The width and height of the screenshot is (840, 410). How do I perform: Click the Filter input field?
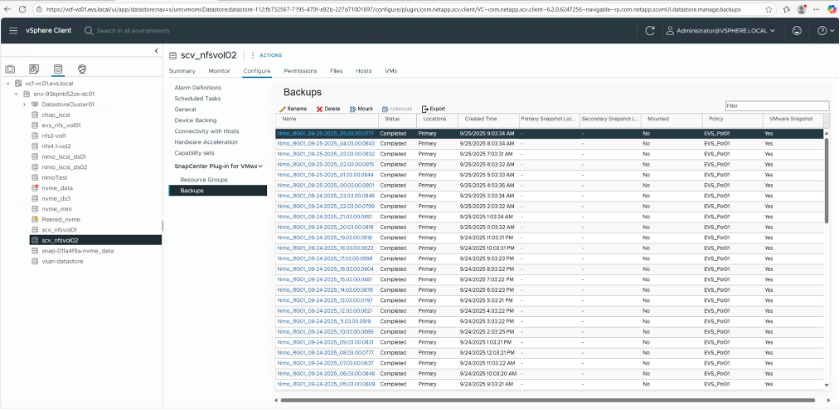coord(776,105)
